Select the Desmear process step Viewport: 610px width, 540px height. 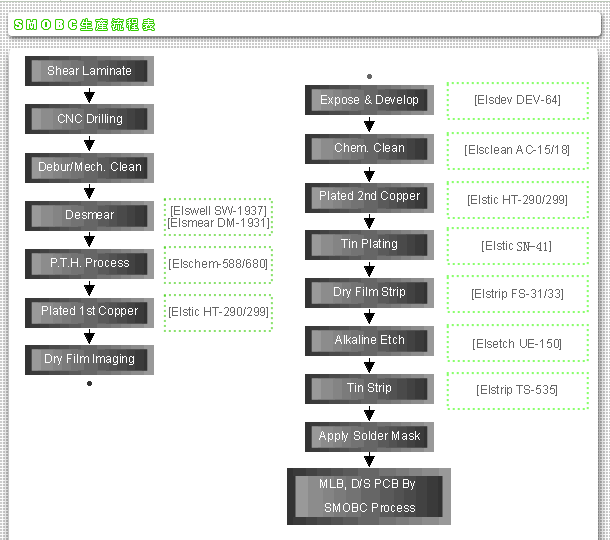point(89,215)
